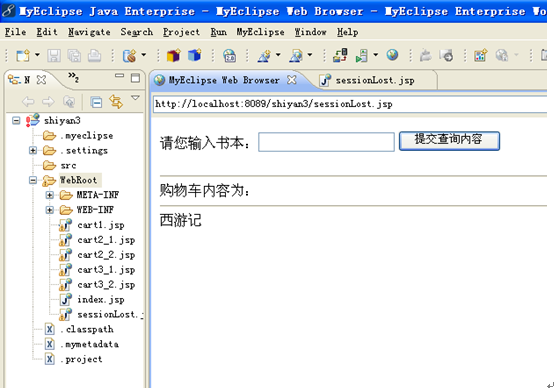557x388 pixels.
Task: Click the run server green arrow icon
Action: 362,55
